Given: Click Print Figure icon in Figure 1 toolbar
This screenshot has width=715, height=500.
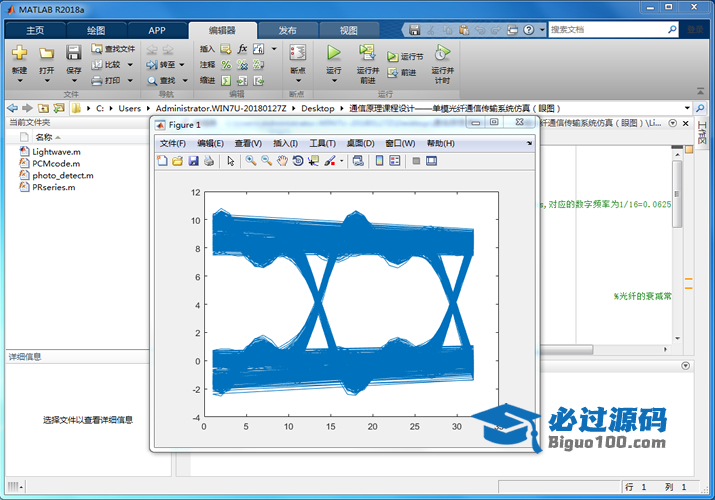Looking at the screenshot, I should 209,160.
